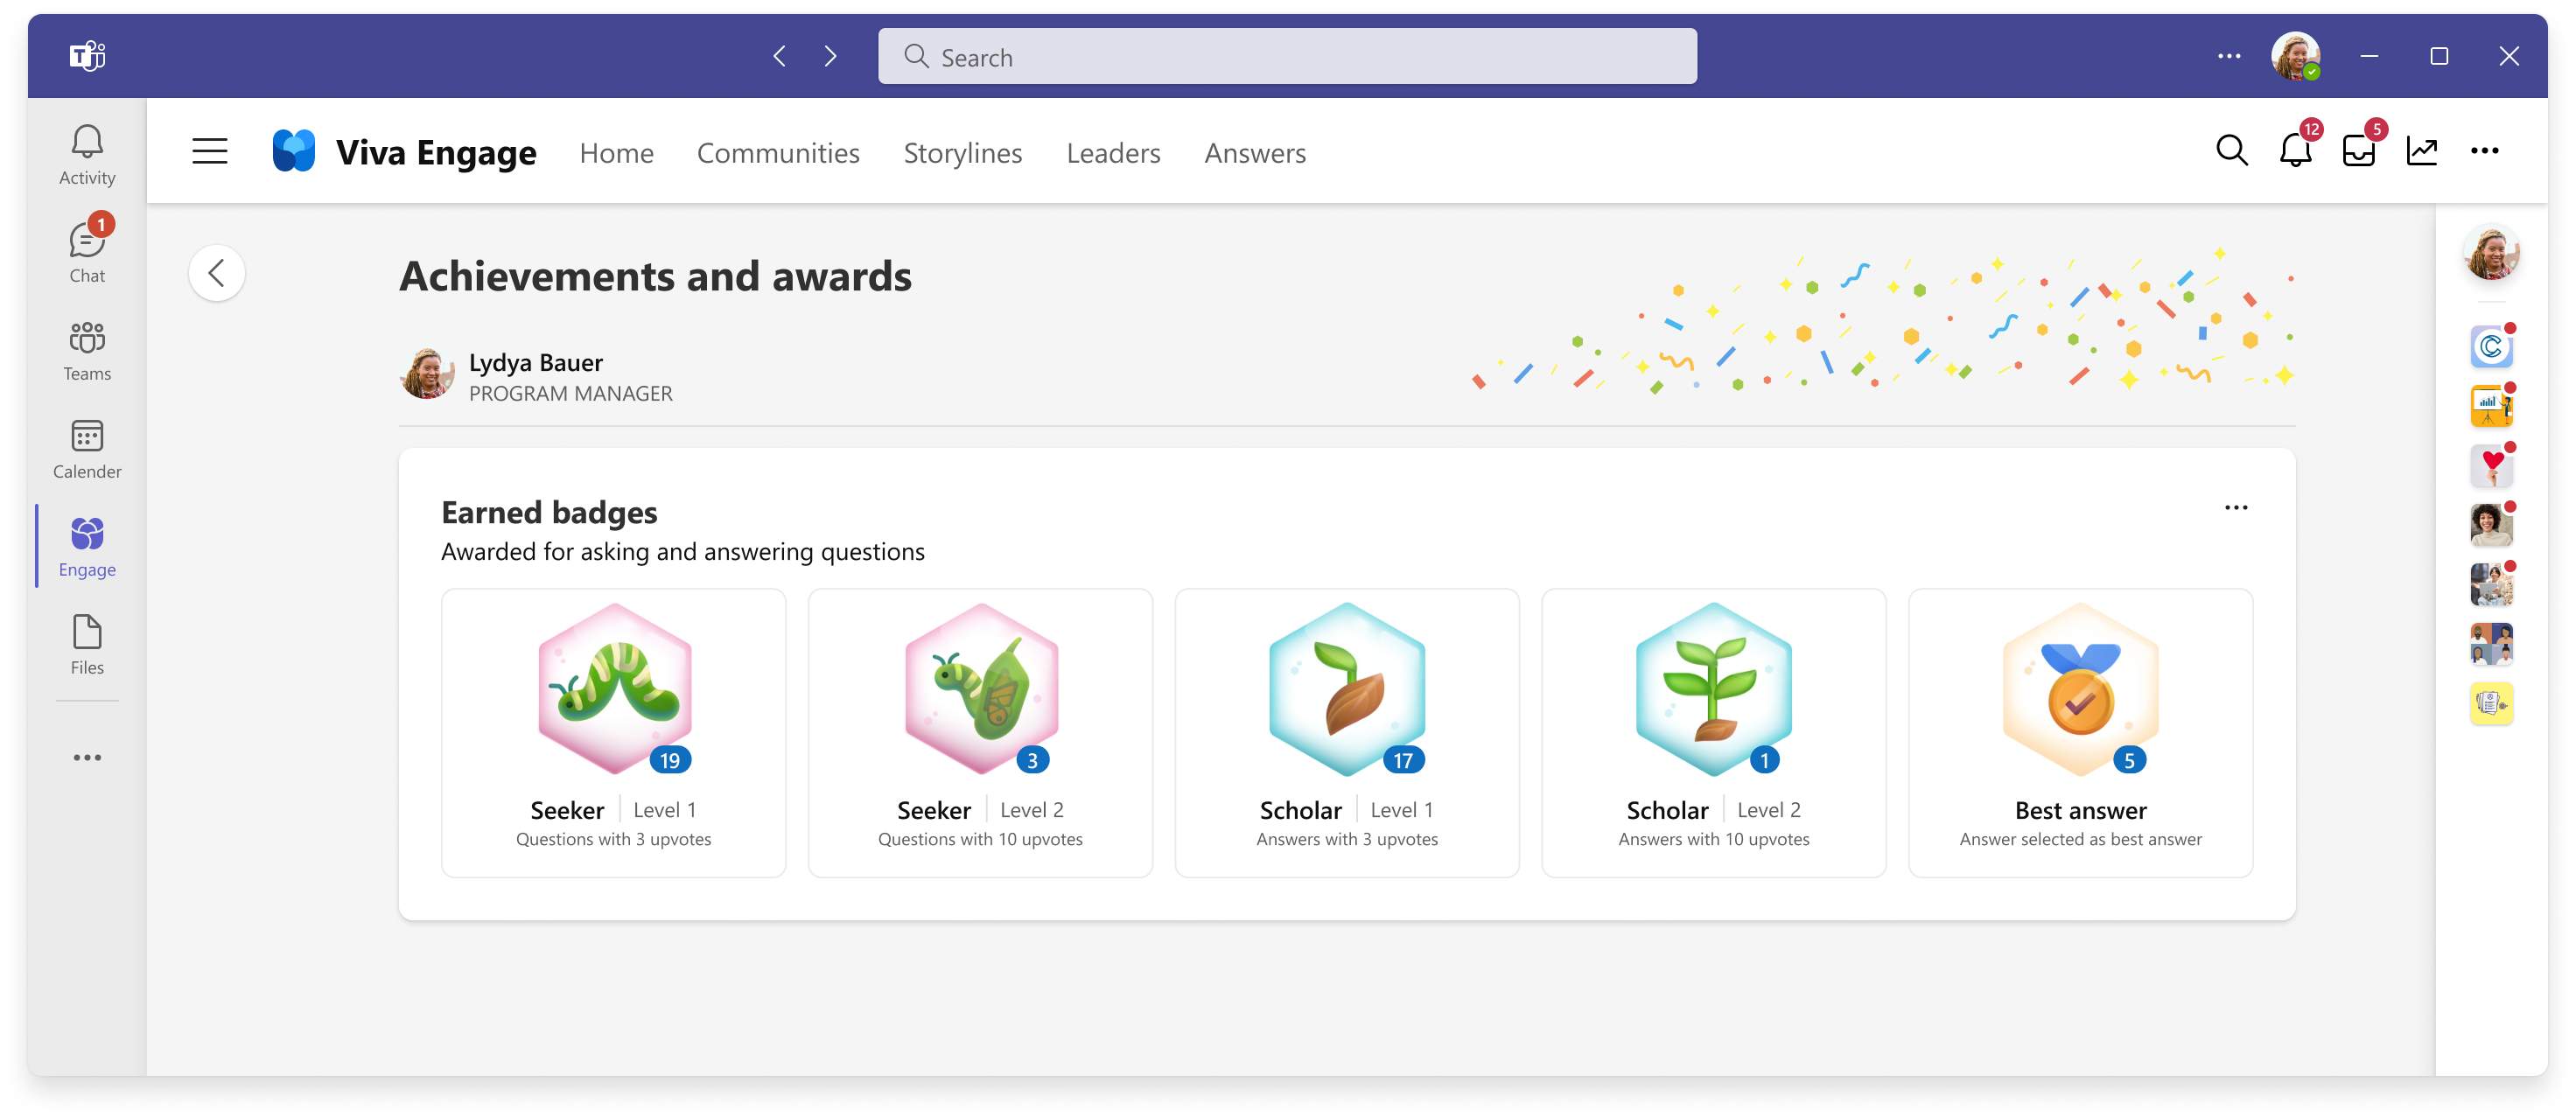Click the Viva Engage inbox icon
Image resolution: width=2576 pixels, height=1118 pixels.
tap(2359, 151)
